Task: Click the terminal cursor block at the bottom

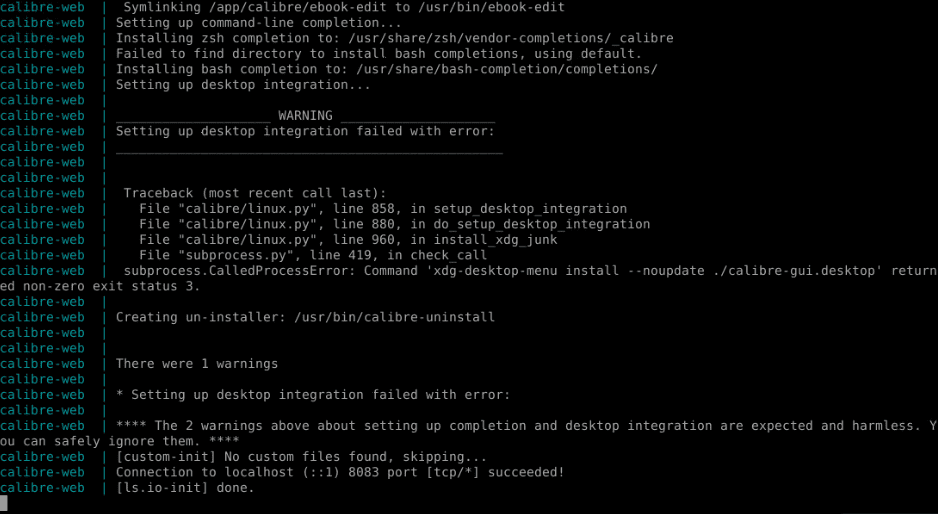Action: coord(4,504)
